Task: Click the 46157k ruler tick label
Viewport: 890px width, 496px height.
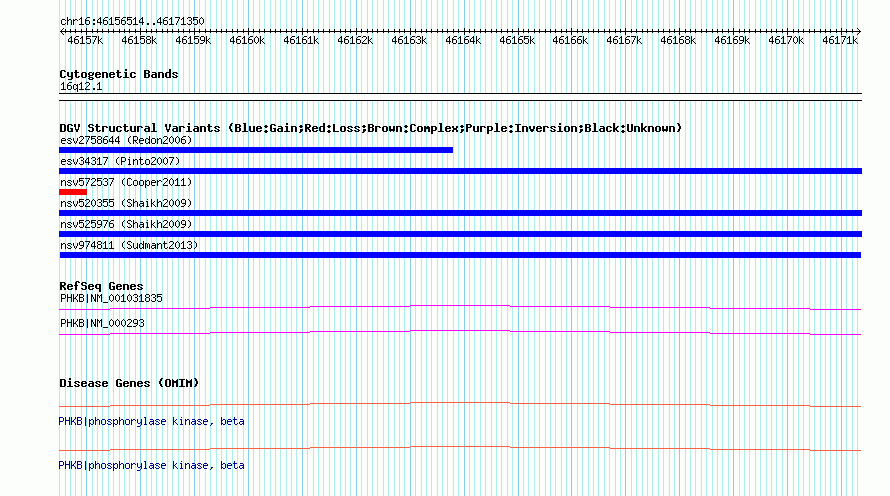Action: point(85,40)
